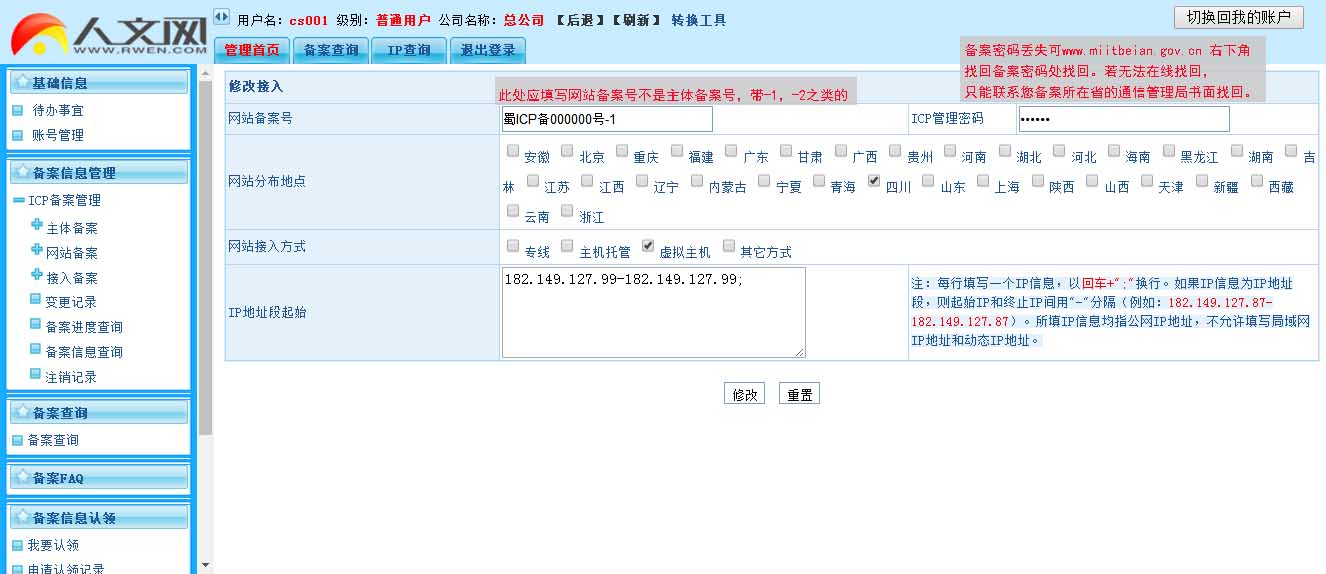The height and width of the screenshot is (574, 1326).
Task: Click the icon beside 备案进度查询
Action: coord(36,326)
